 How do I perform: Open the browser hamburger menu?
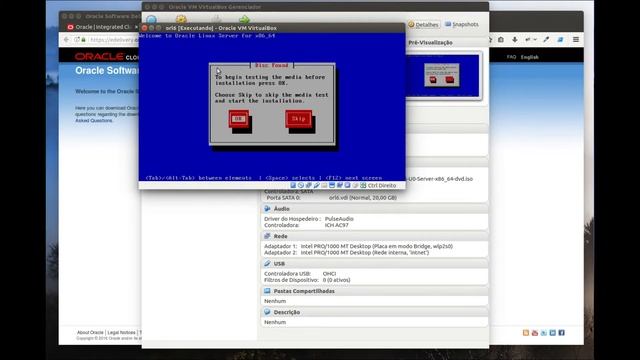[576, 40]
